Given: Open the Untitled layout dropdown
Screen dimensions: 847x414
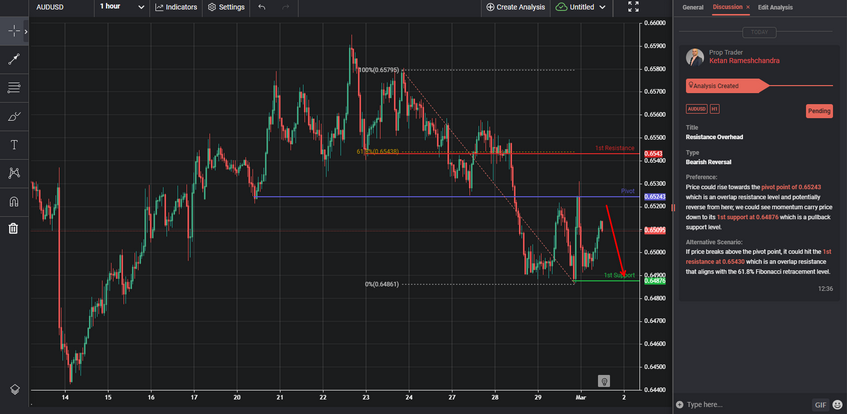Looking at the screenshot, I should coord(581,7).
